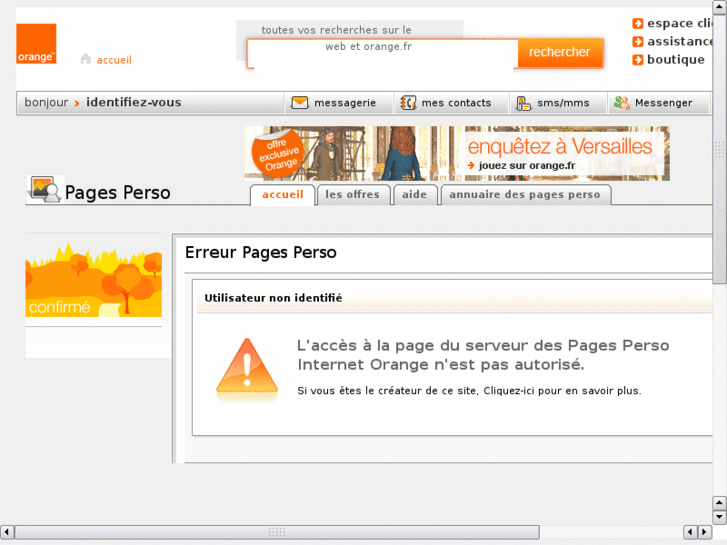Click the horizontal scrollbar right arrow
Screen dimensions: 727x545
tap(705, 532)
